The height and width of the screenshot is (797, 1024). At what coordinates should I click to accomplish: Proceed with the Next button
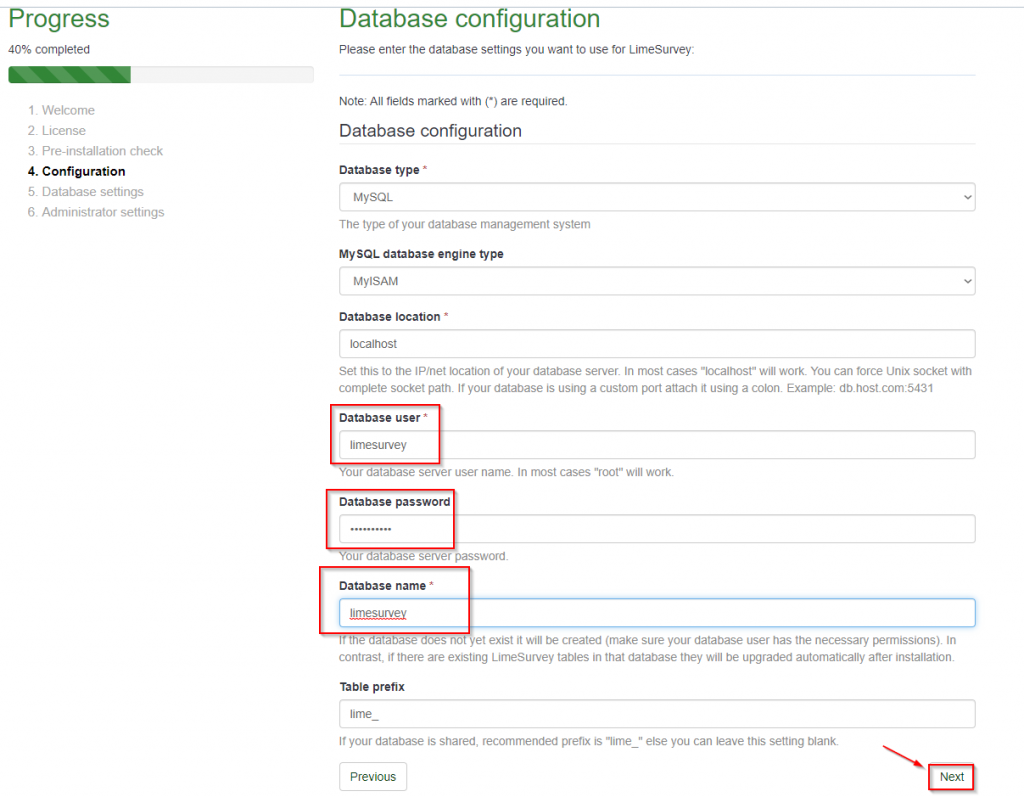(952, 777)
